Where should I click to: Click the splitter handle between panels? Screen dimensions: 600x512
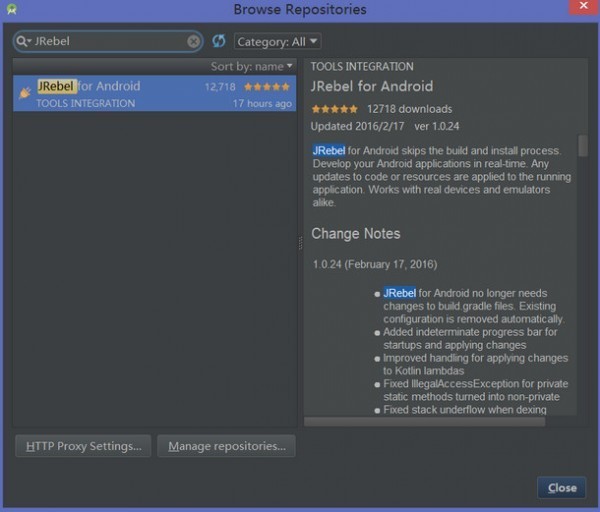(300, 243)
